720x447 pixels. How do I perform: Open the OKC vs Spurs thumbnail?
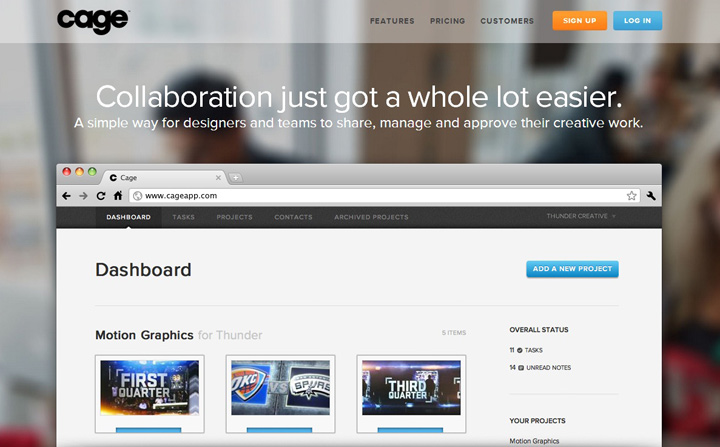[281, 388]
